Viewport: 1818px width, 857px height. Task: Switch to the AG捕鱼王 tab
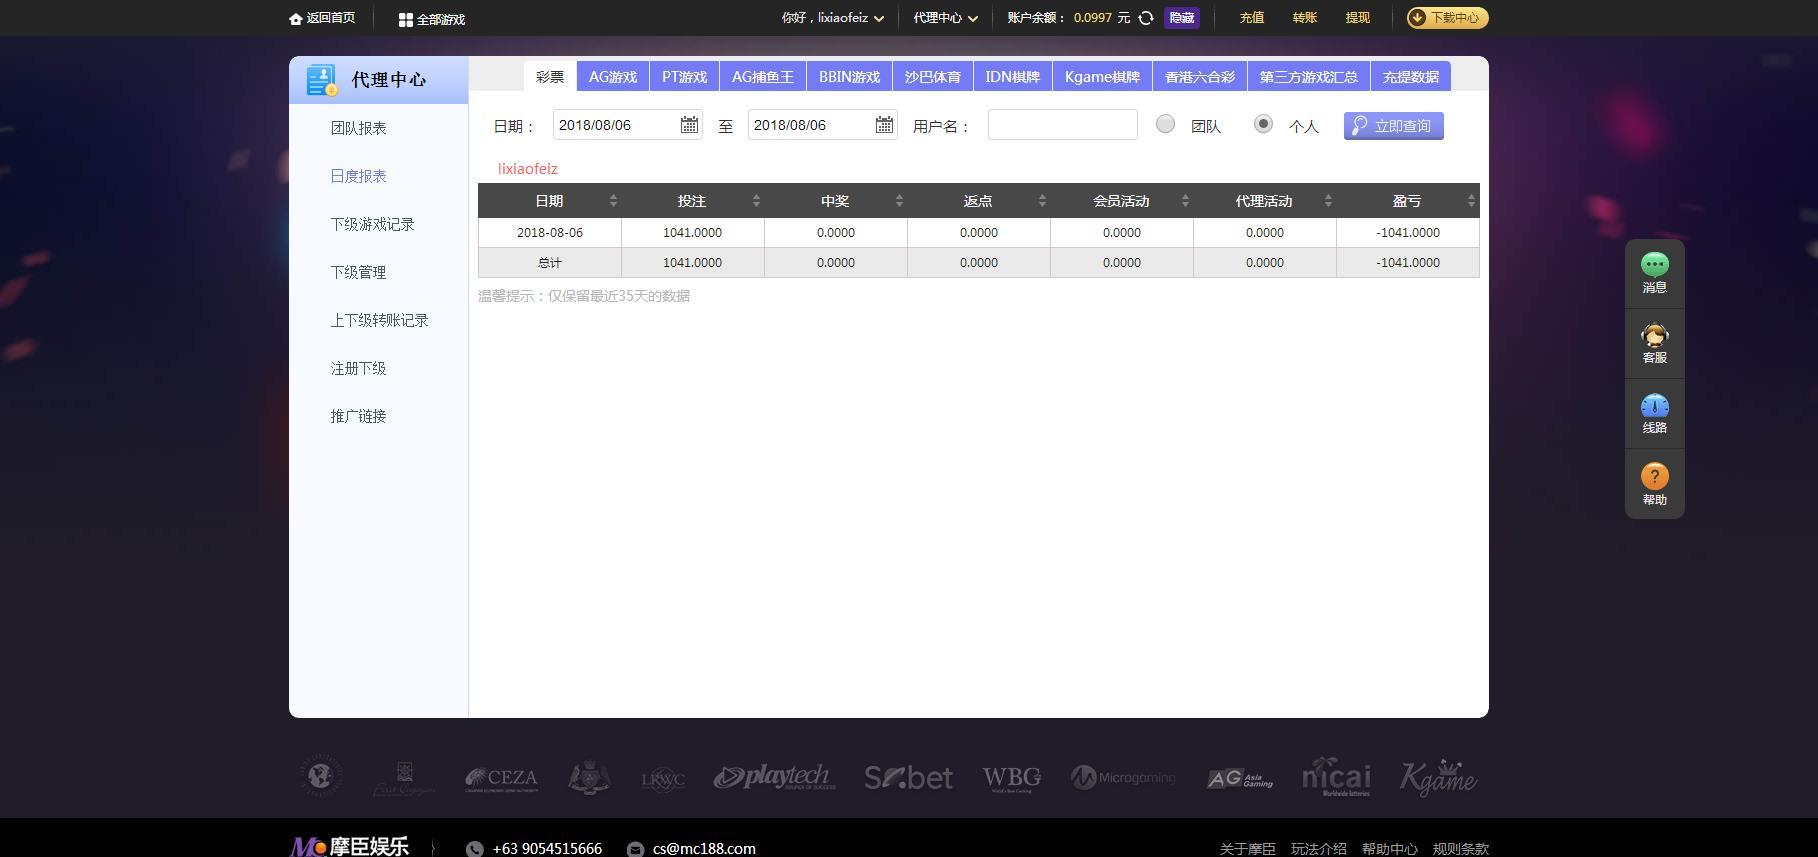763,77
